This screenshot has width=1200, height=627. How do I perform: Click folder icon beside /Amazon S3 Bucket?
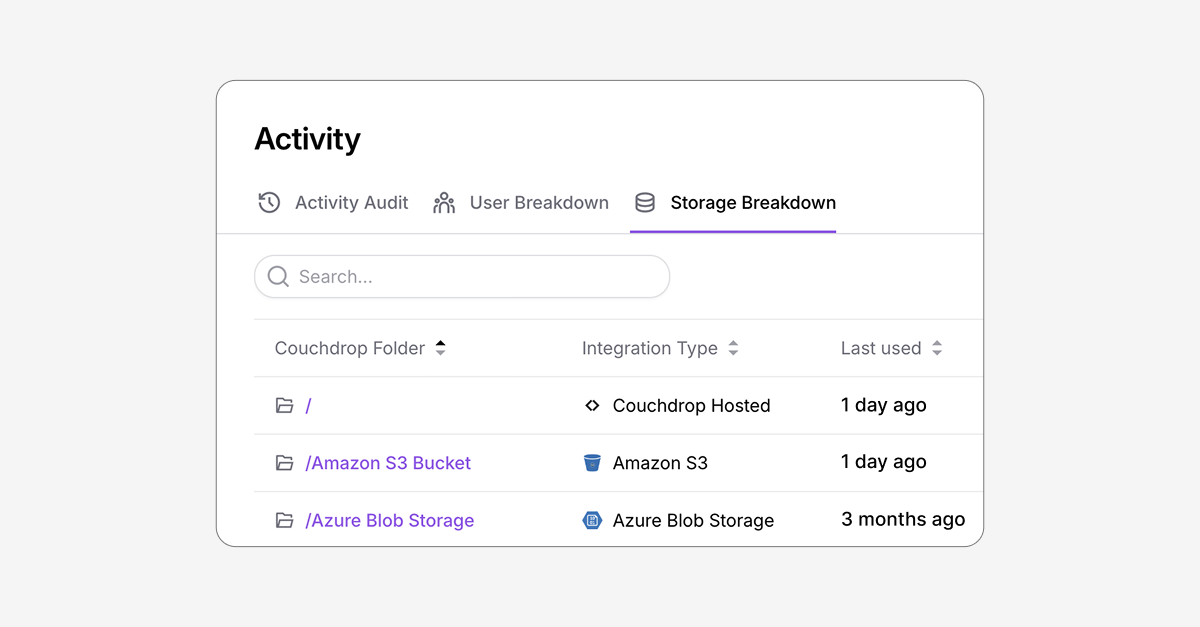285,463
